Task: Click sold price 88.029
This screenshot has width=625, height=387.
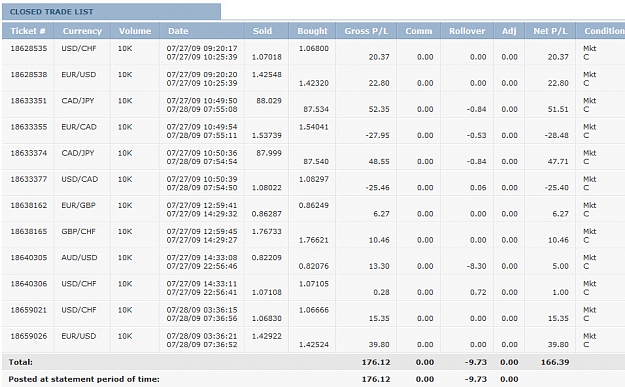Action: 269,100
